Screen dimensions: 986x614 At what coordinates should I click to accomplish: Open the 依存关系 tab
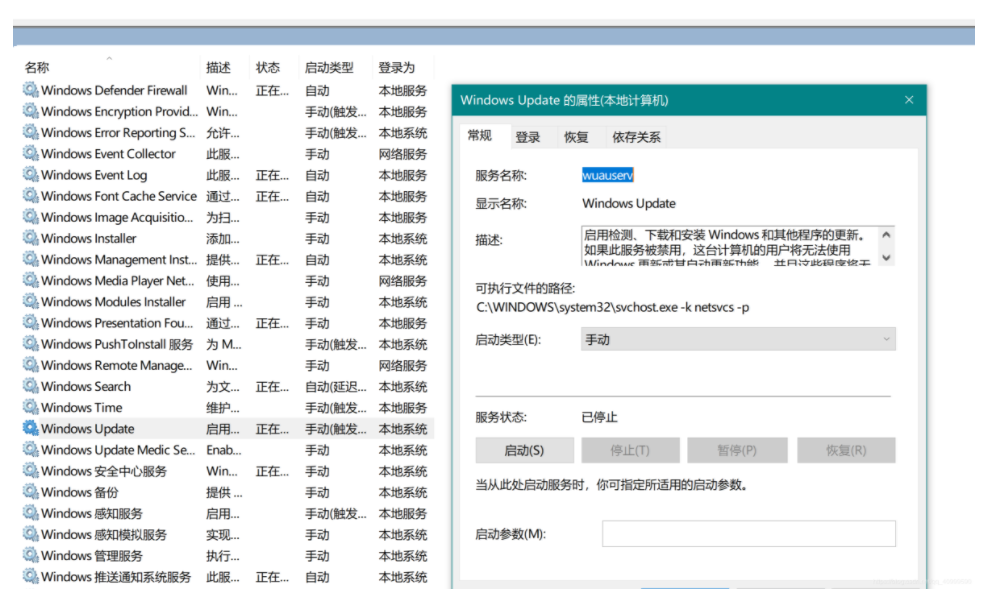point(636,137)
